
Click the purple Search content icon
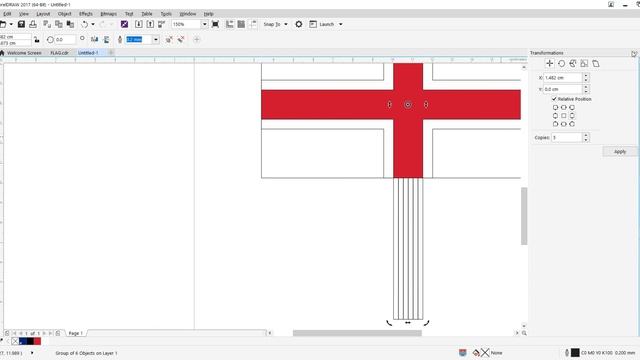(124, 24)
